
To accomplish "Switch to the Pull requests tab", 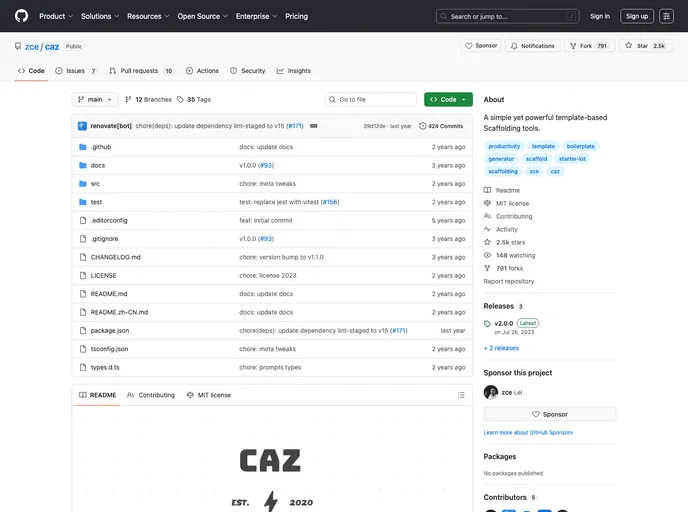I will click(141, 71).
